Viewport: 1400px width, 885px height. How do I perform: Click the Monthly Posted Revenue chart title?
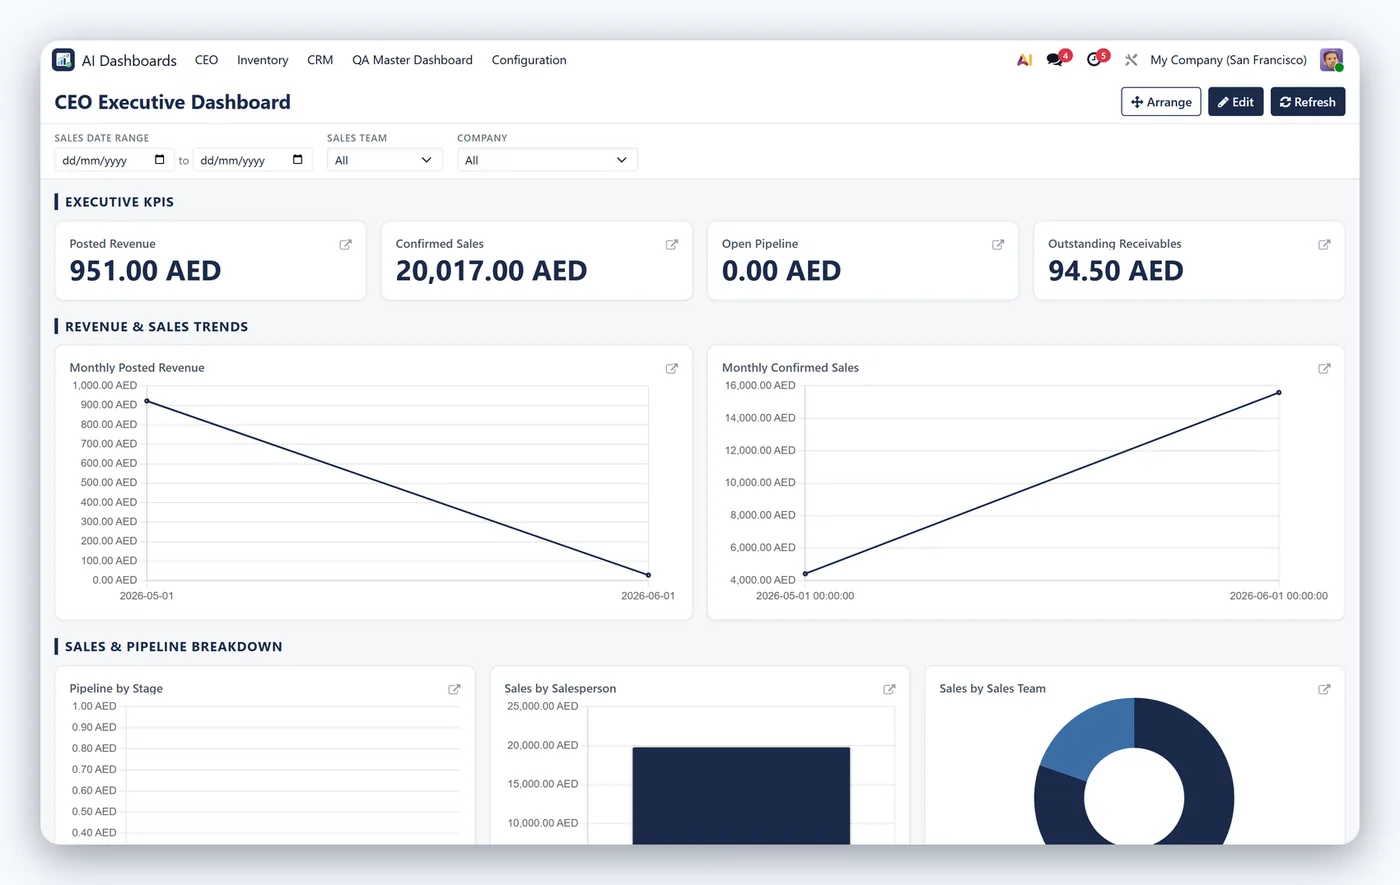click(x=137, y=368)
